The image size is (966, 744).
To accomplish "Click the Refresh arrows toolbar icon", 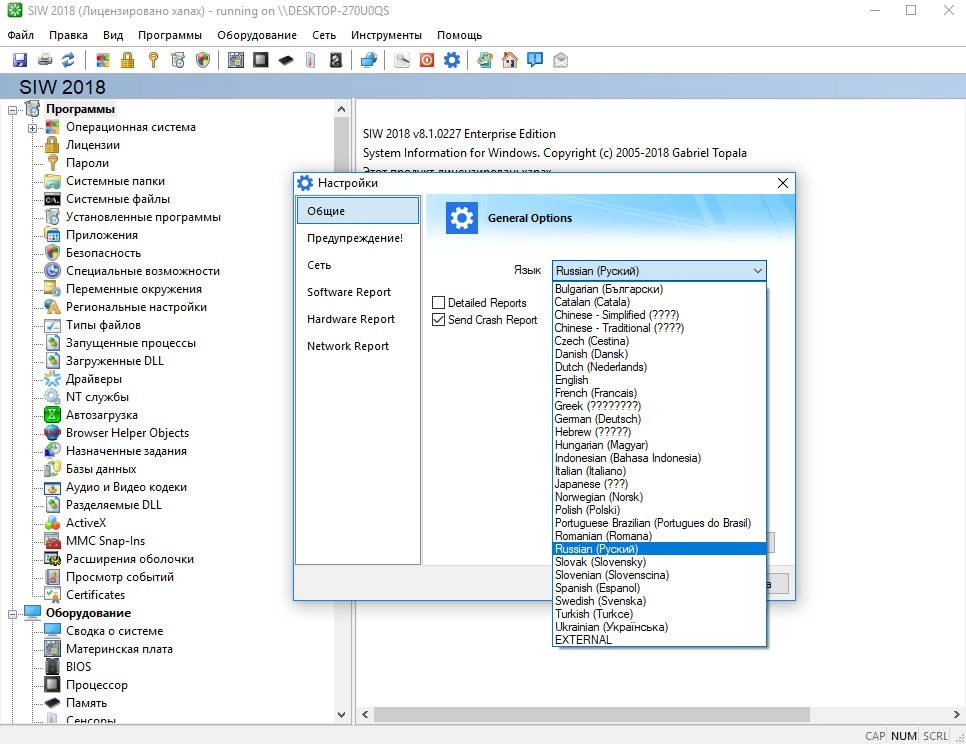I will point(68,60).
